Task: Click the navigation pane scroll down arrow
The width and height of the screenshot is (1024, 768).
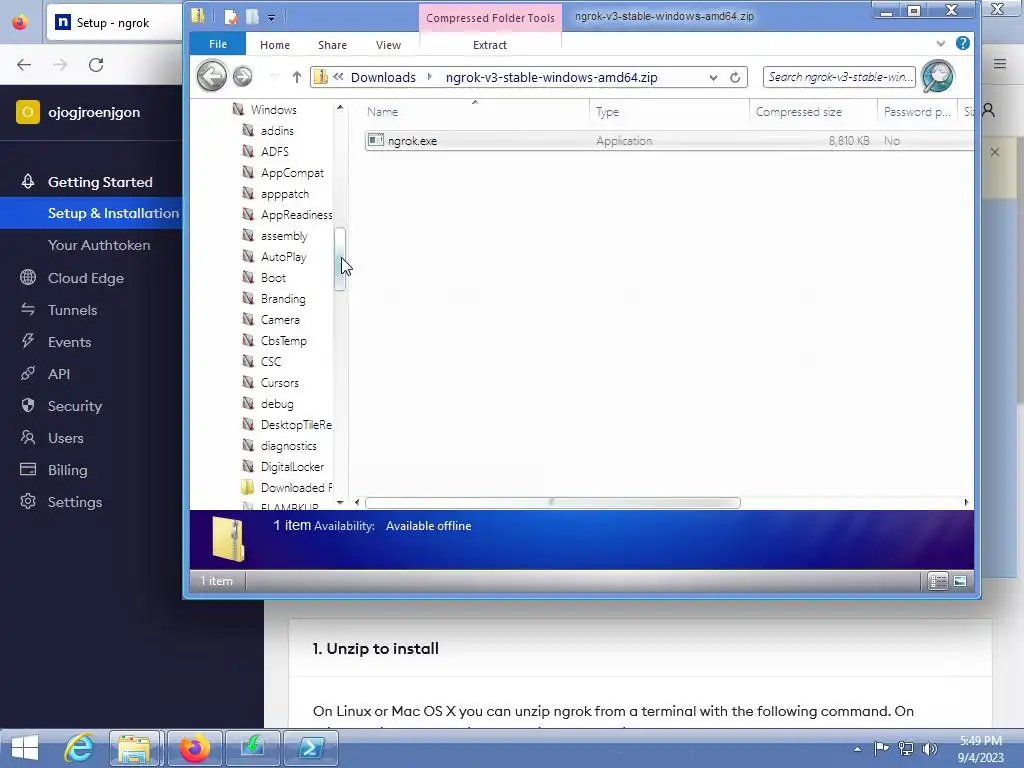Action: (340, 502)
